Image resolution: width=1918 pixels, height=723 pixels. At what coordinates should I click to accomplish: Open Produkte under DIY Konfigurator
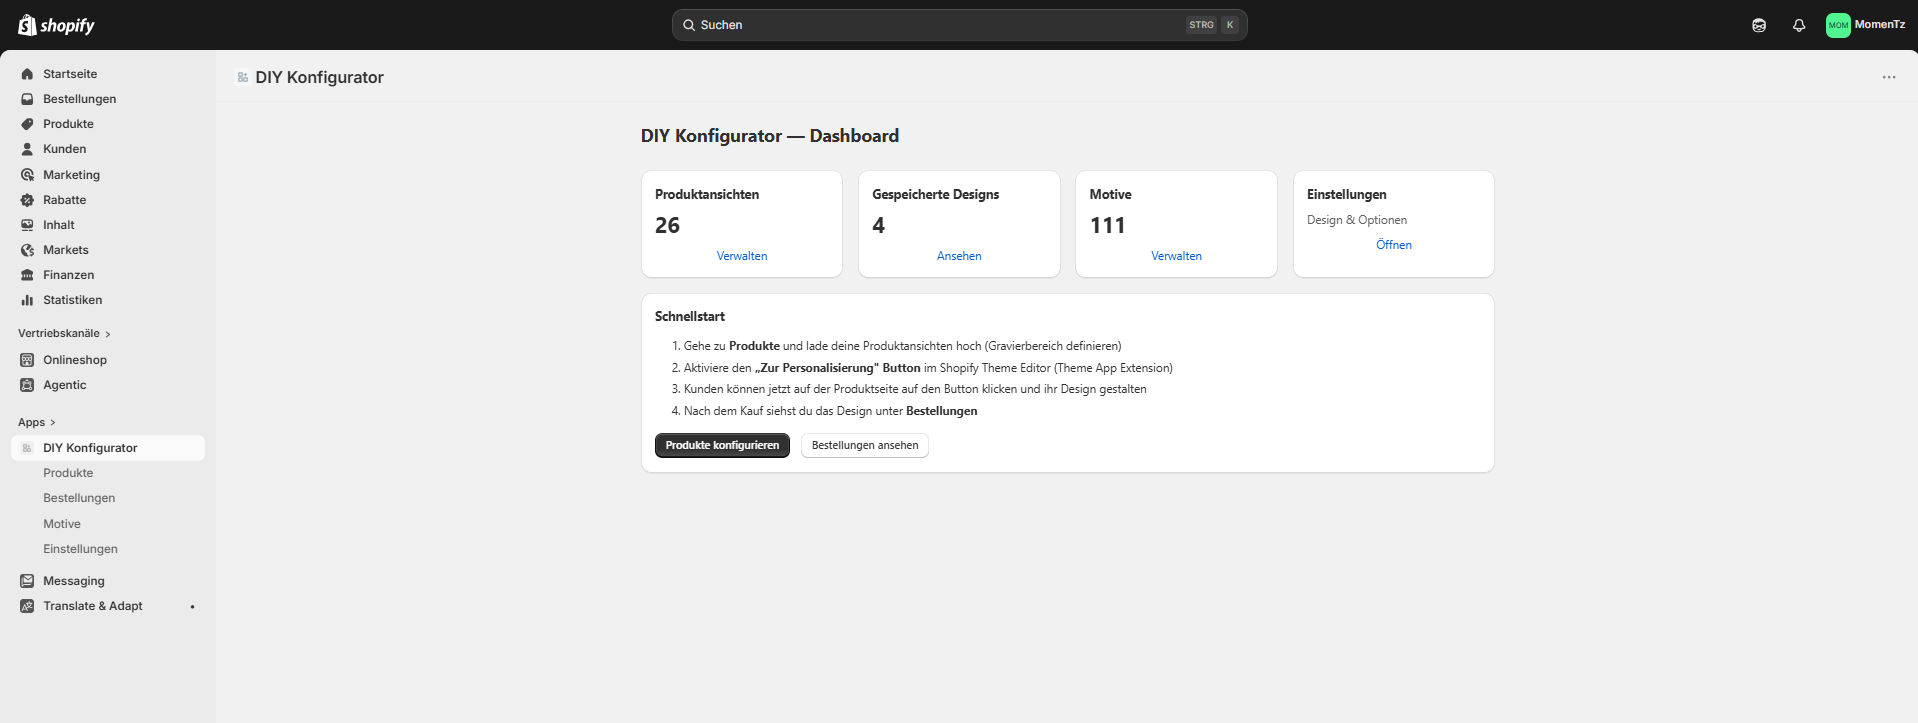pyautogui.click(x=68, y=473)
